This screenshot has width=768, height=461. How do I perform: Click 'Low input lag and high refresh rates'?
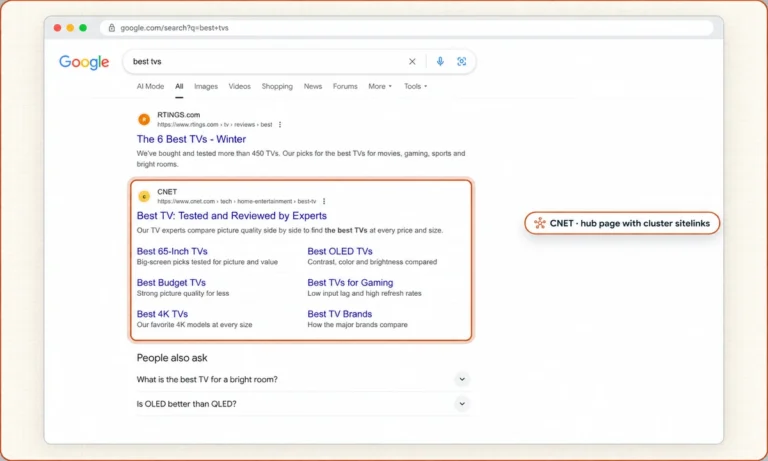click(x=364, y=293)
